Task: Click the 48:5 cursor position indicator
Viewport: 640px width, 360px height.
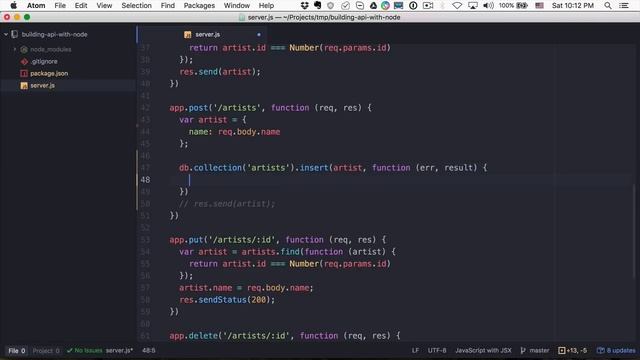Action: [149, 351]
